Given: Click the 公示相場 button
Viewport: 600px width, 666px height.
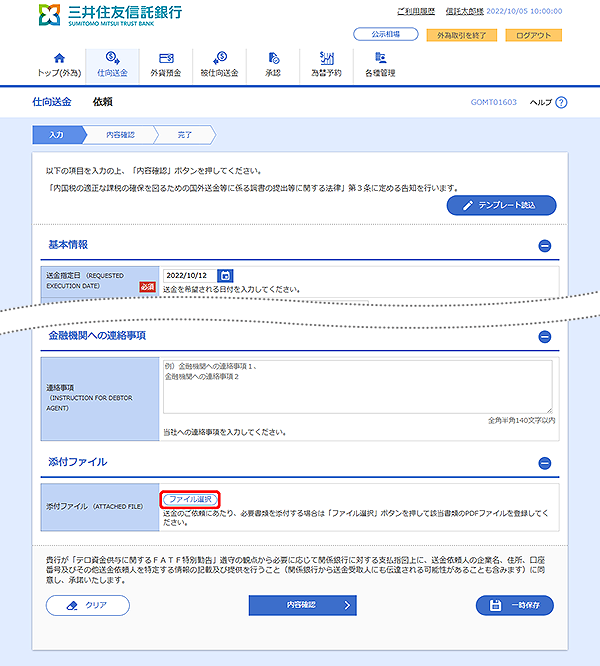Looking at the screenshot, I should (386, 34).
